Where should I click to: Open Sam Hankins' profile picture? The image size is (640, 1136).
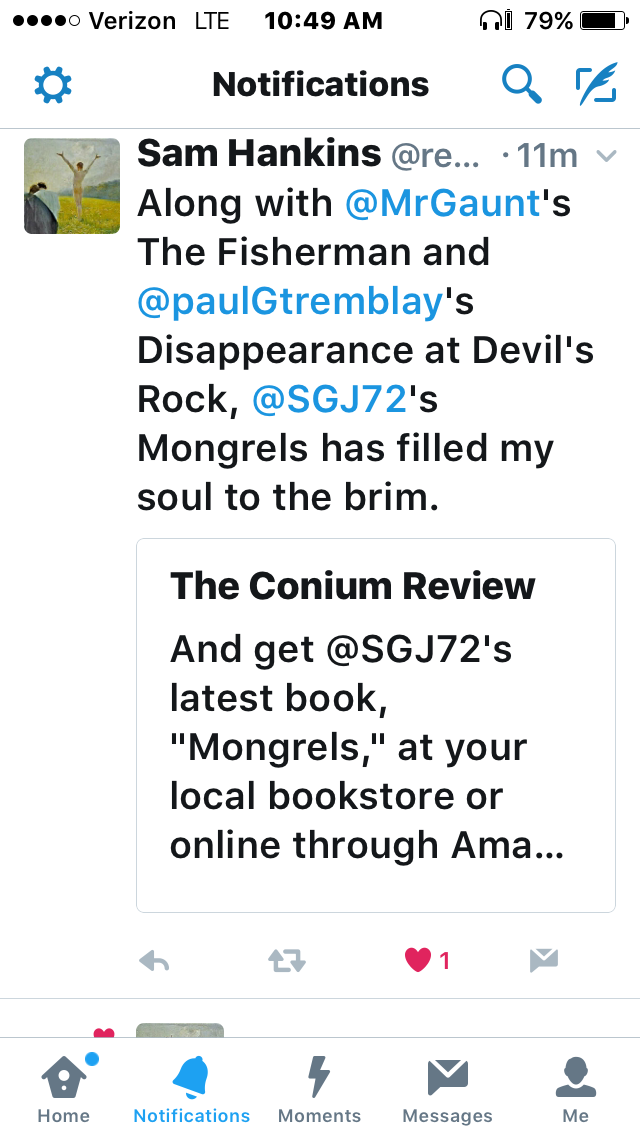(x=72, y=186)
